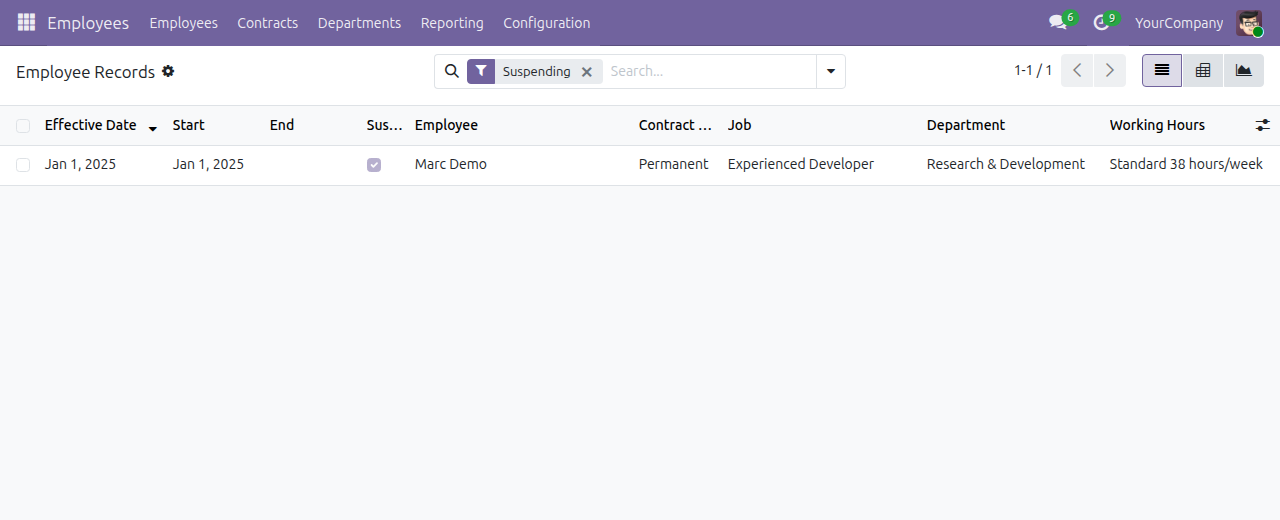Click the Jan 1, 2025 Start cell
The image size is (1280, 520).
[x=208, y=164]
